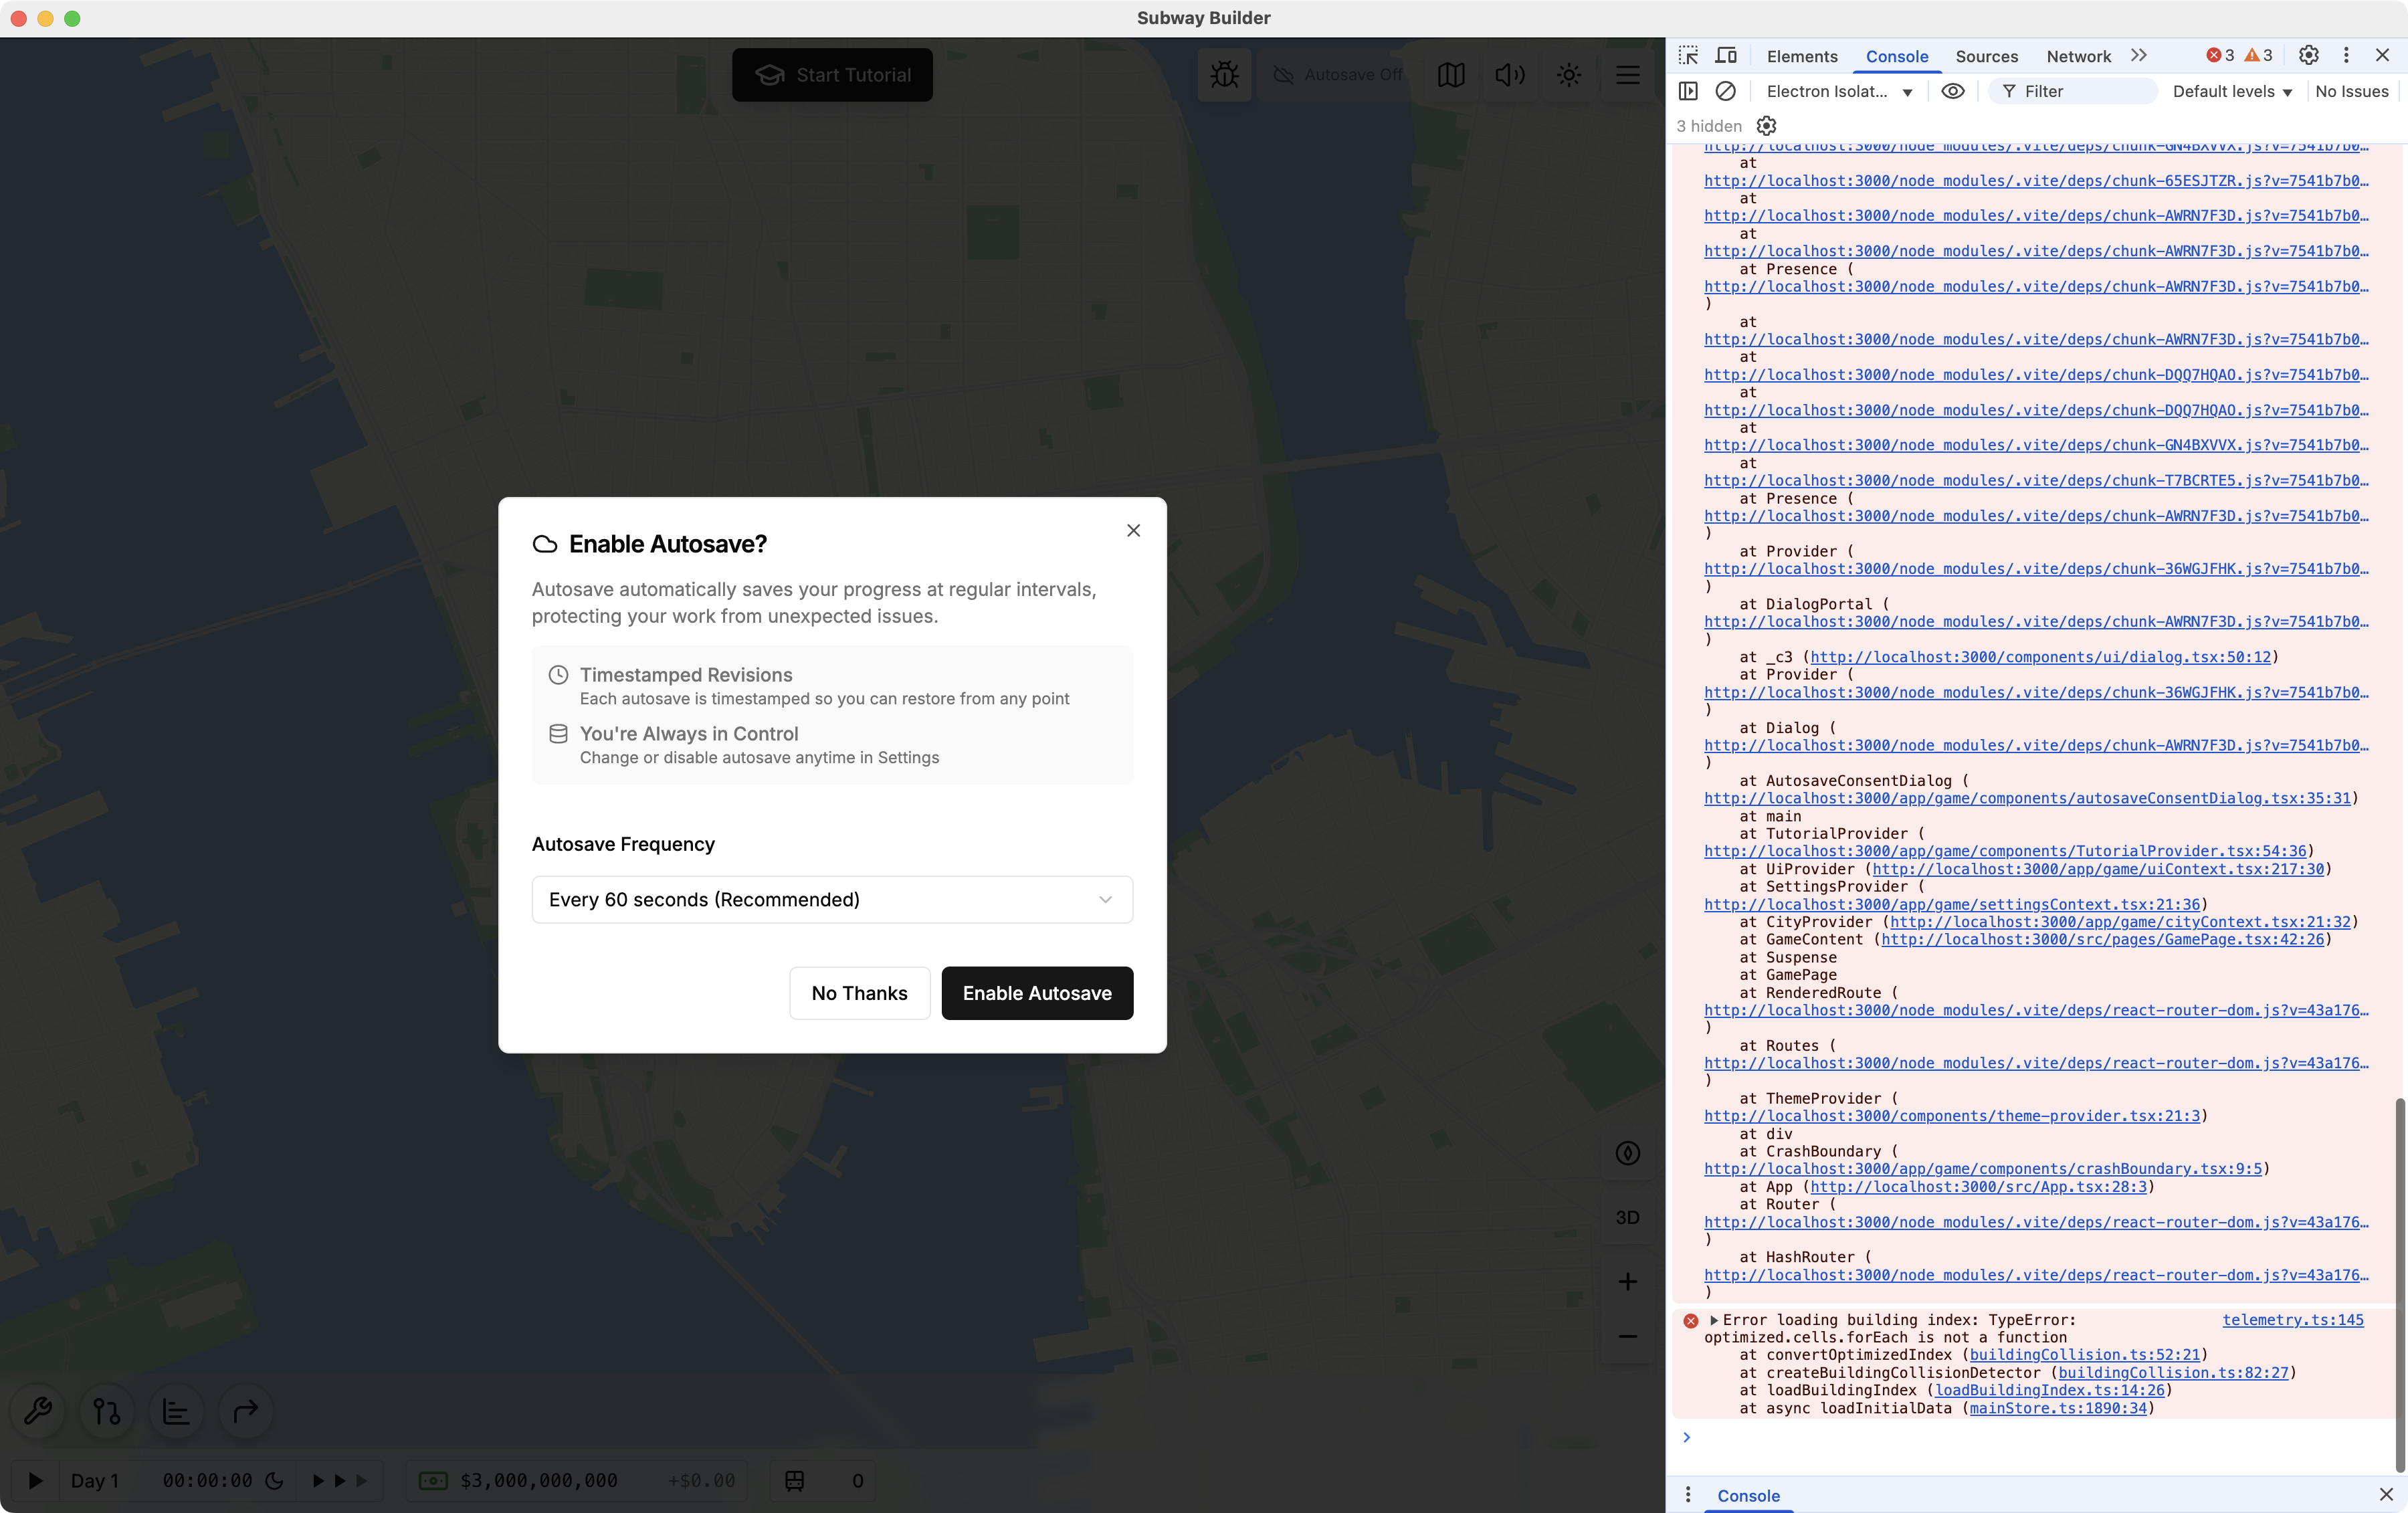Toggle 3D map mode
This screenshot has height=1513, width=2408.
point(1627,1217)
